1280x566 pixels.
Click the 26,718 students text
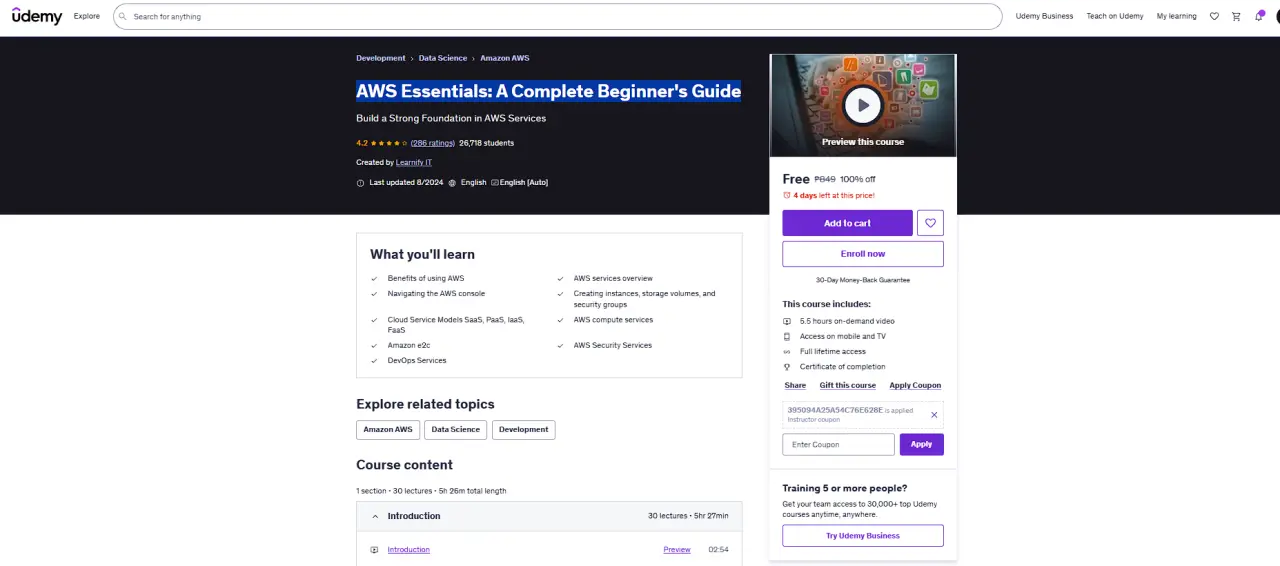pos(487,143)
